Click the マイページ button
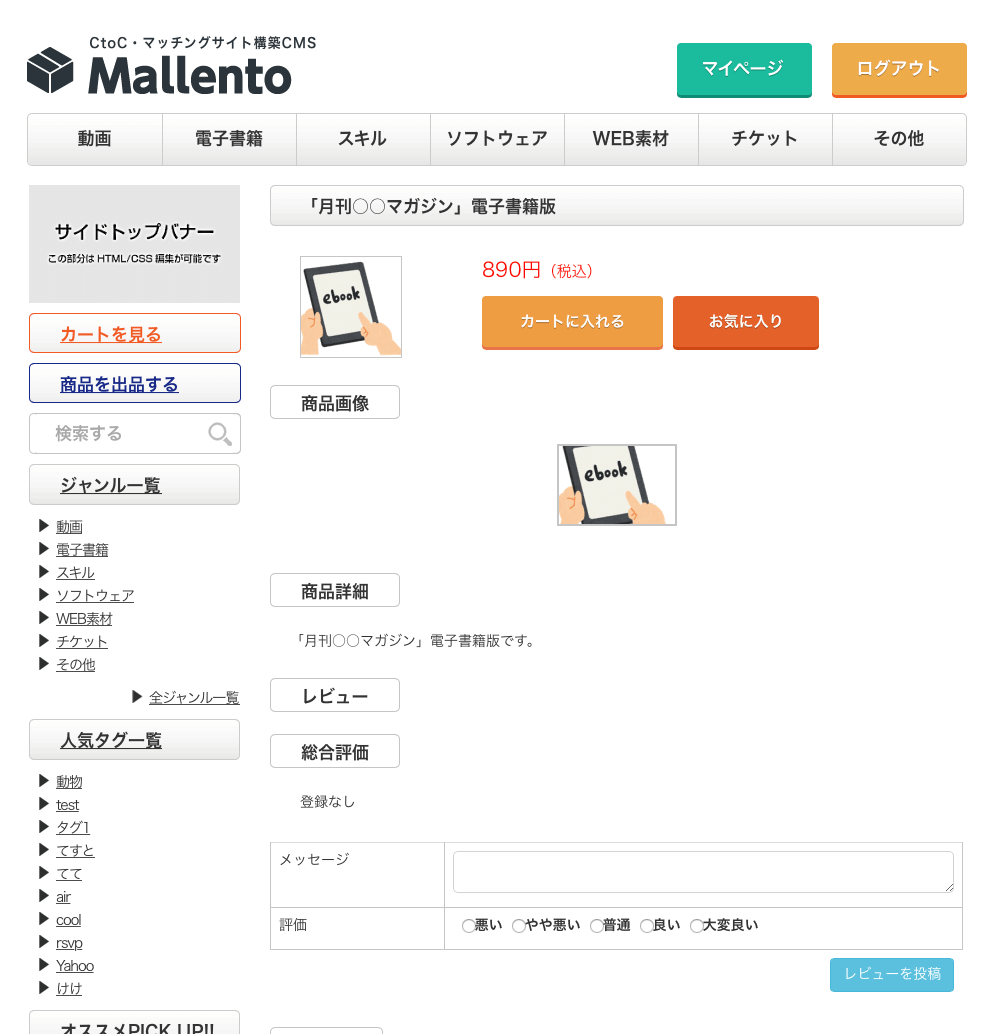 point(743,69)
